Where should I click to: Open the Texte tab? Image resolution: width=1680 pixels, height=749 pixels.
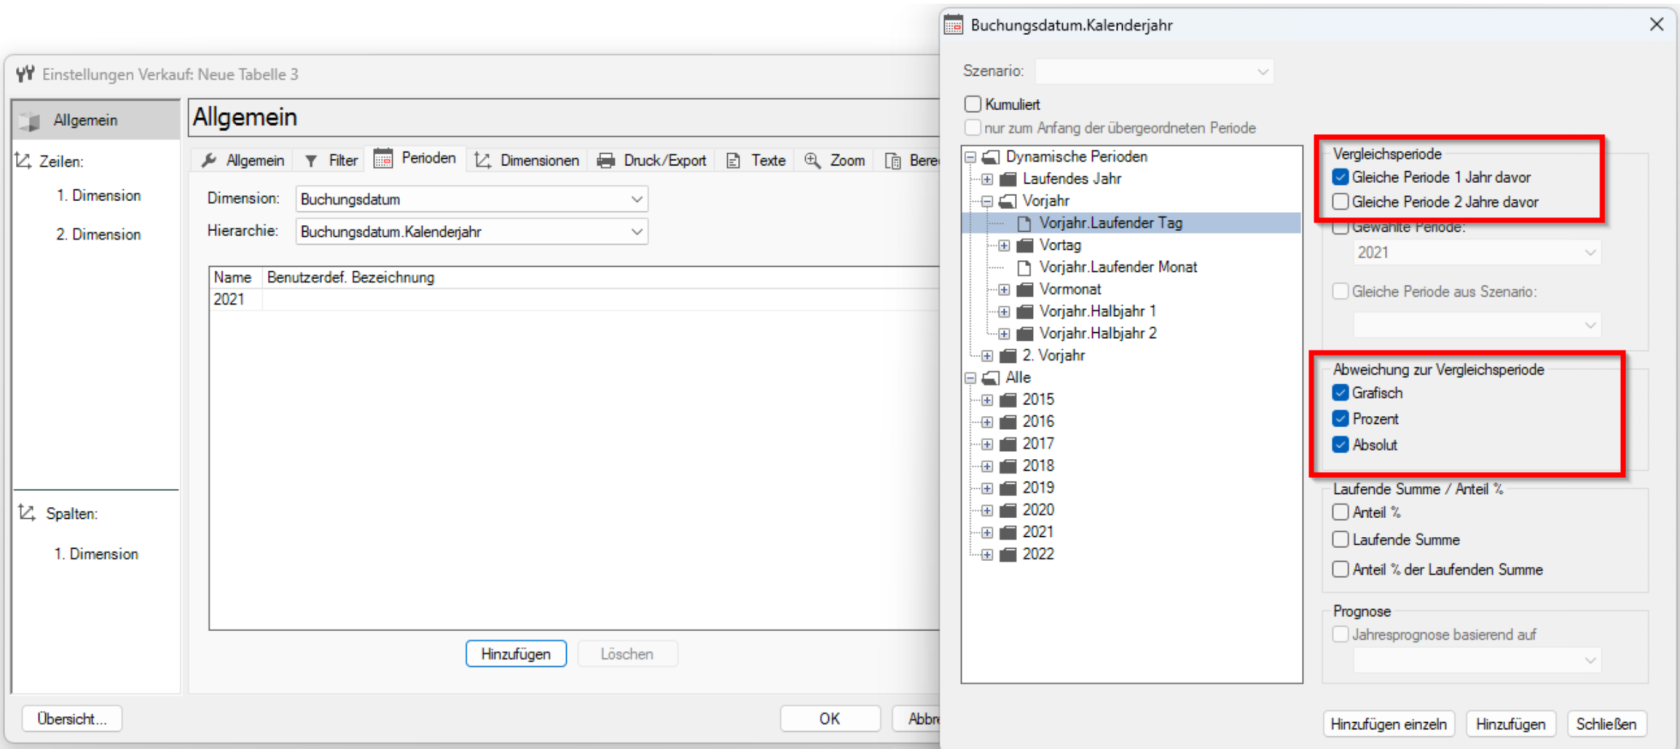(756, 160)
